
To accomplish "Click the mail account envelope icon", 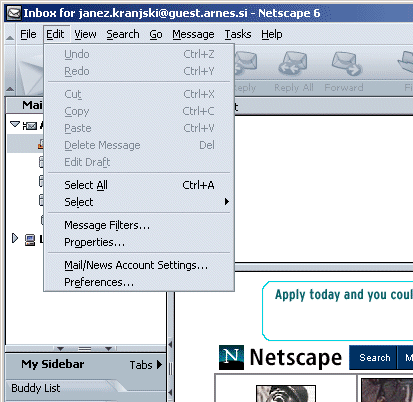I will pos(30,126).
